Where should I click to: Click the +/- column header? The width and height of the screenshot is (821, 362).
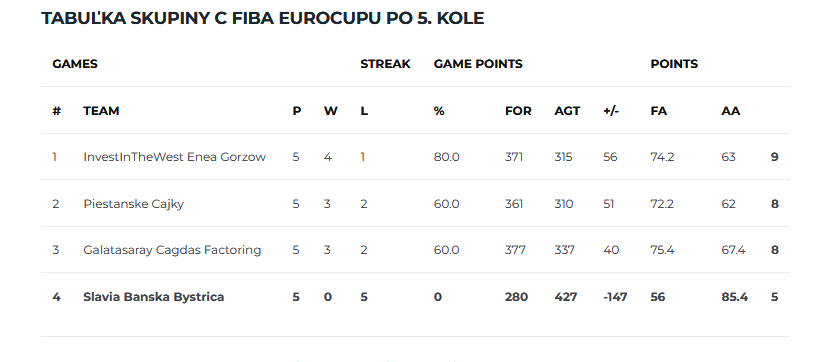(611, 111)
